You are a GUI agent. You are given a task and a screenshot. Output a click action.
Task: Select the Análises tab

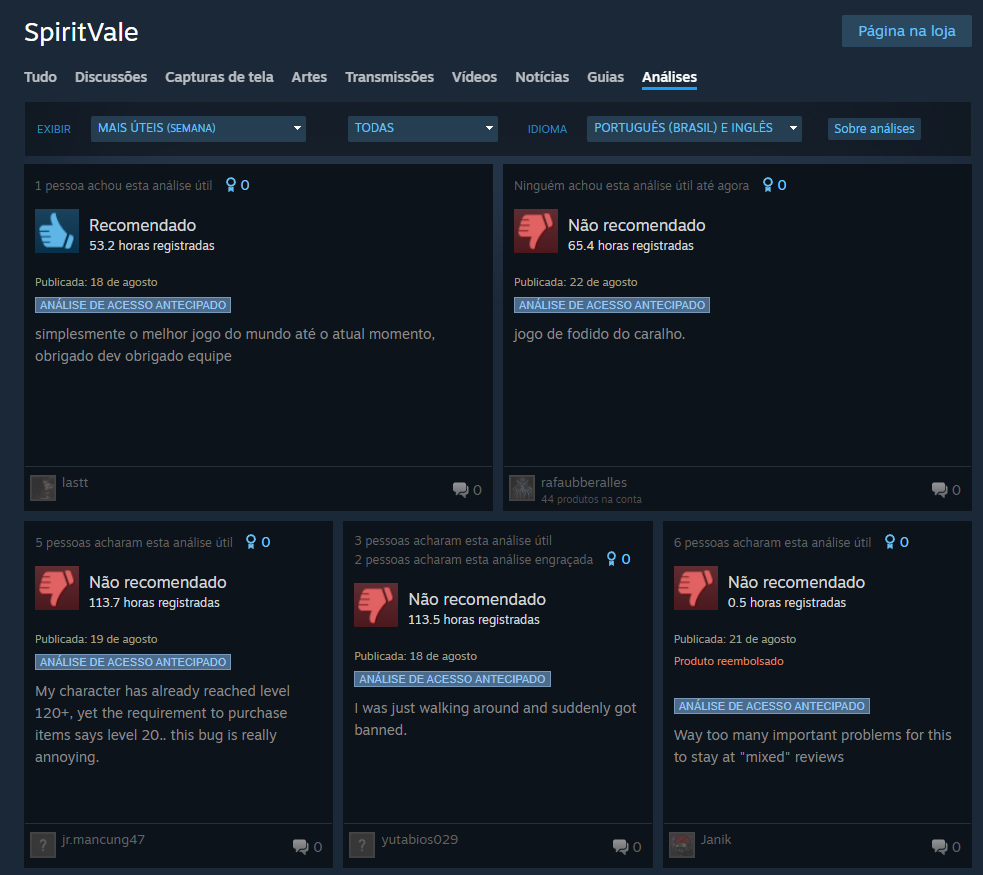pyautogui.click(x=670, y=77)
